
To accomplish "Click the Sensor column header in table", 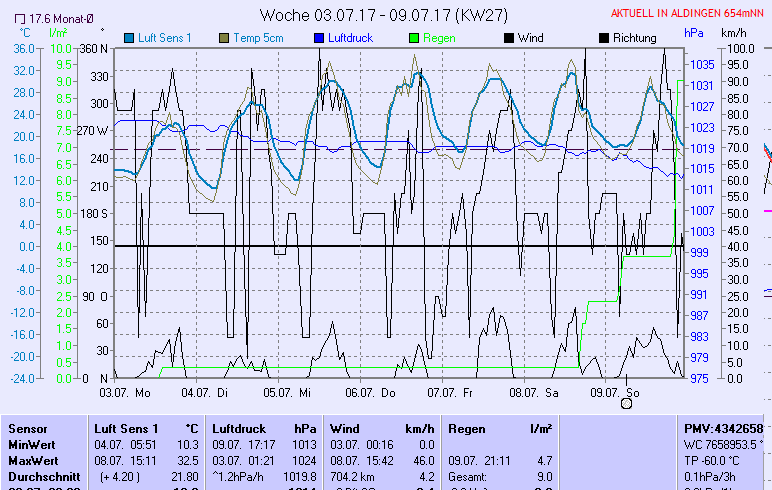I will [28, 428].
